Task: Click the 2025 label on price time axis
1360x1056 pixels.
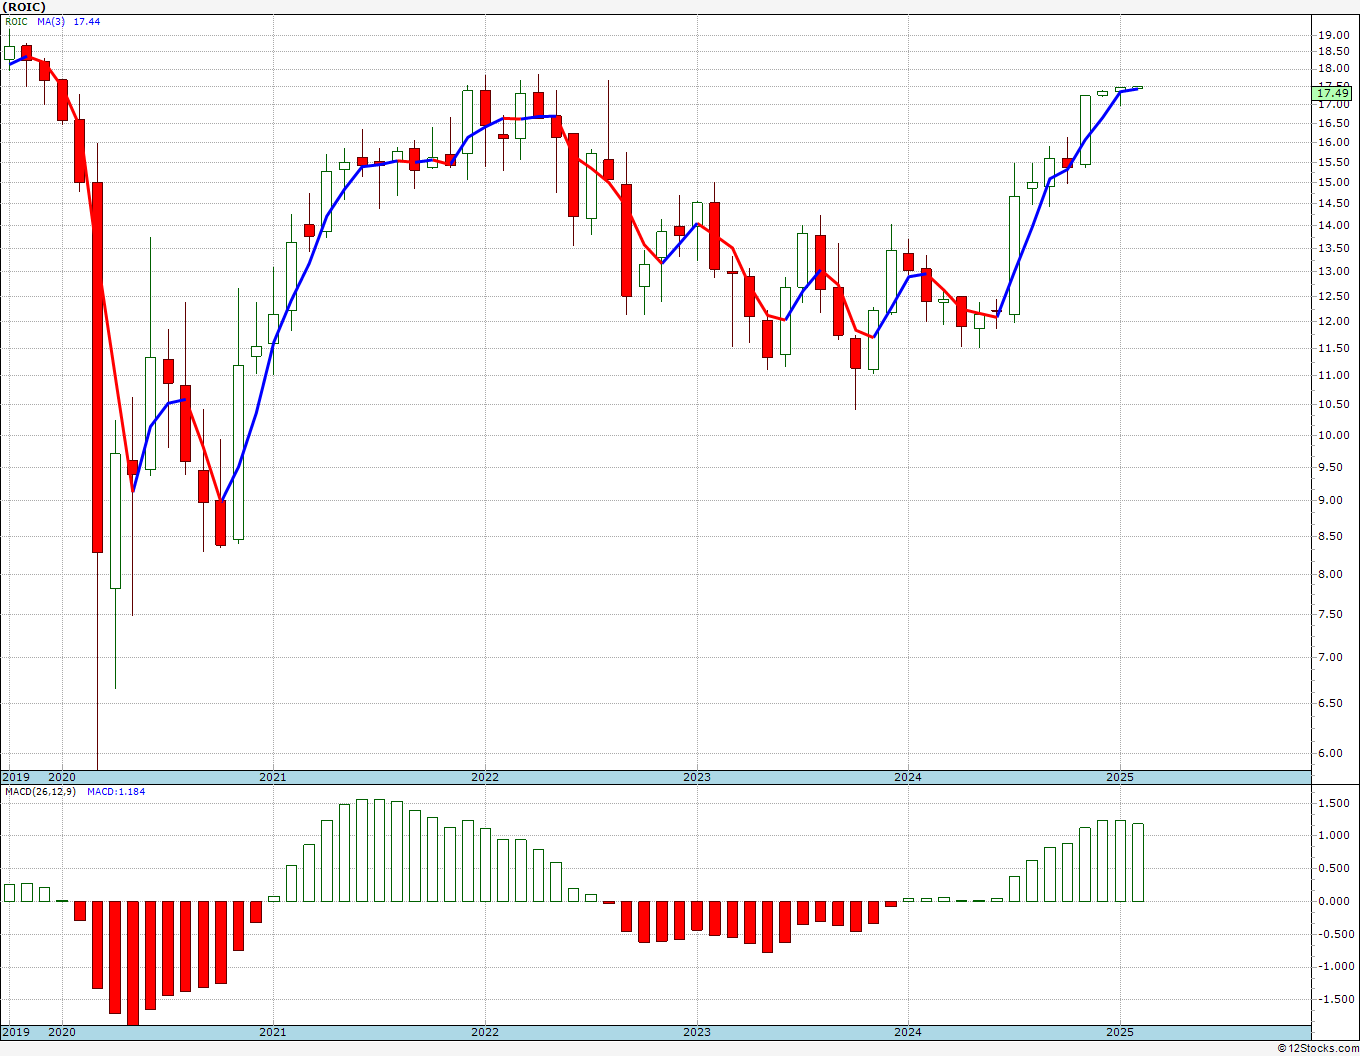Action: [1120, 777]
